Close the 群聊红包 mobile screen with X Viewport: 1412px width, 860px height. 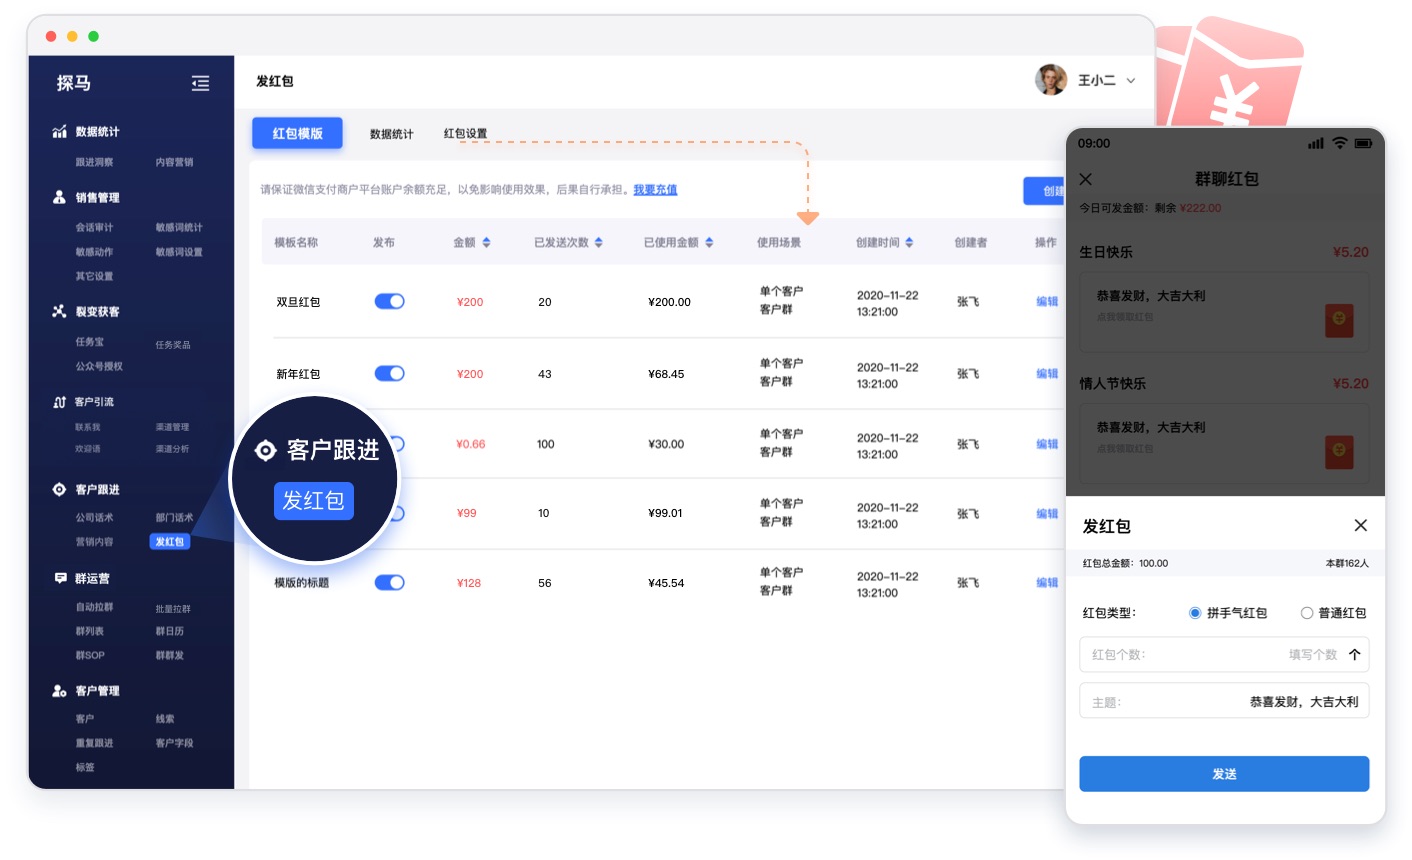pyautogui.click(x=1086, y=179)
